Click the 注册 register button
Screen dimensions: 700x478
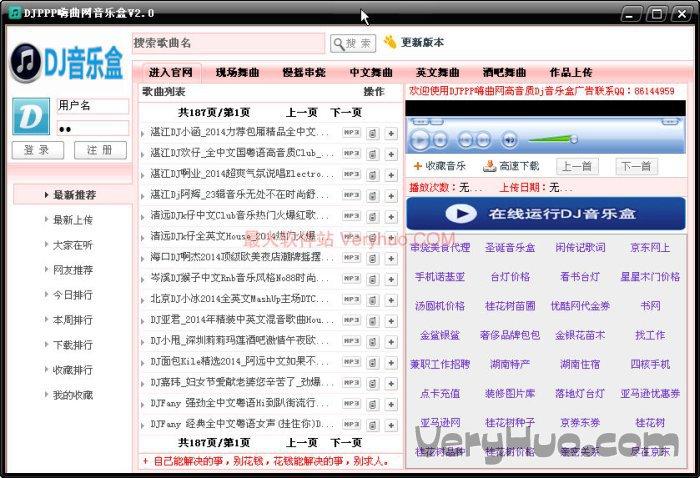(100, 150)
